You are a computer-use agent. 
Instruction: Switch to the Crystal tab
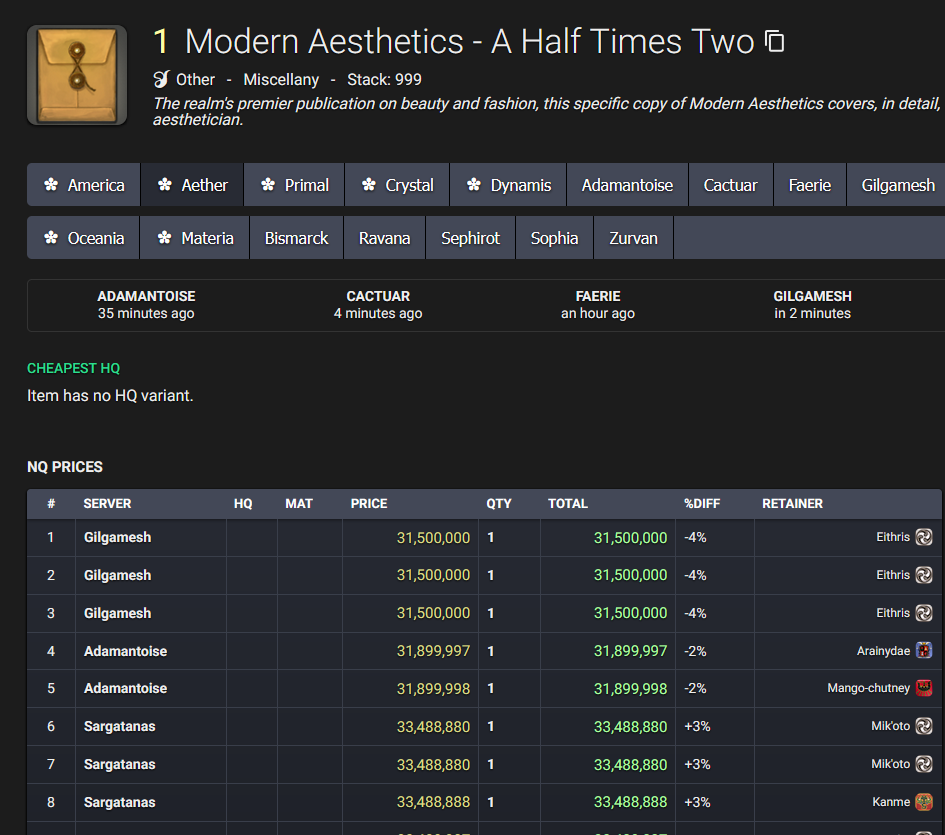coord(397,184)
